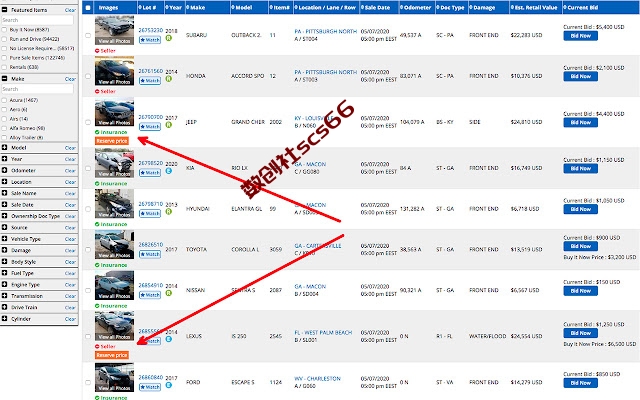The image size is (640, 400).
Task: Check the Run and Drive filter
Action: pos(4,39)
